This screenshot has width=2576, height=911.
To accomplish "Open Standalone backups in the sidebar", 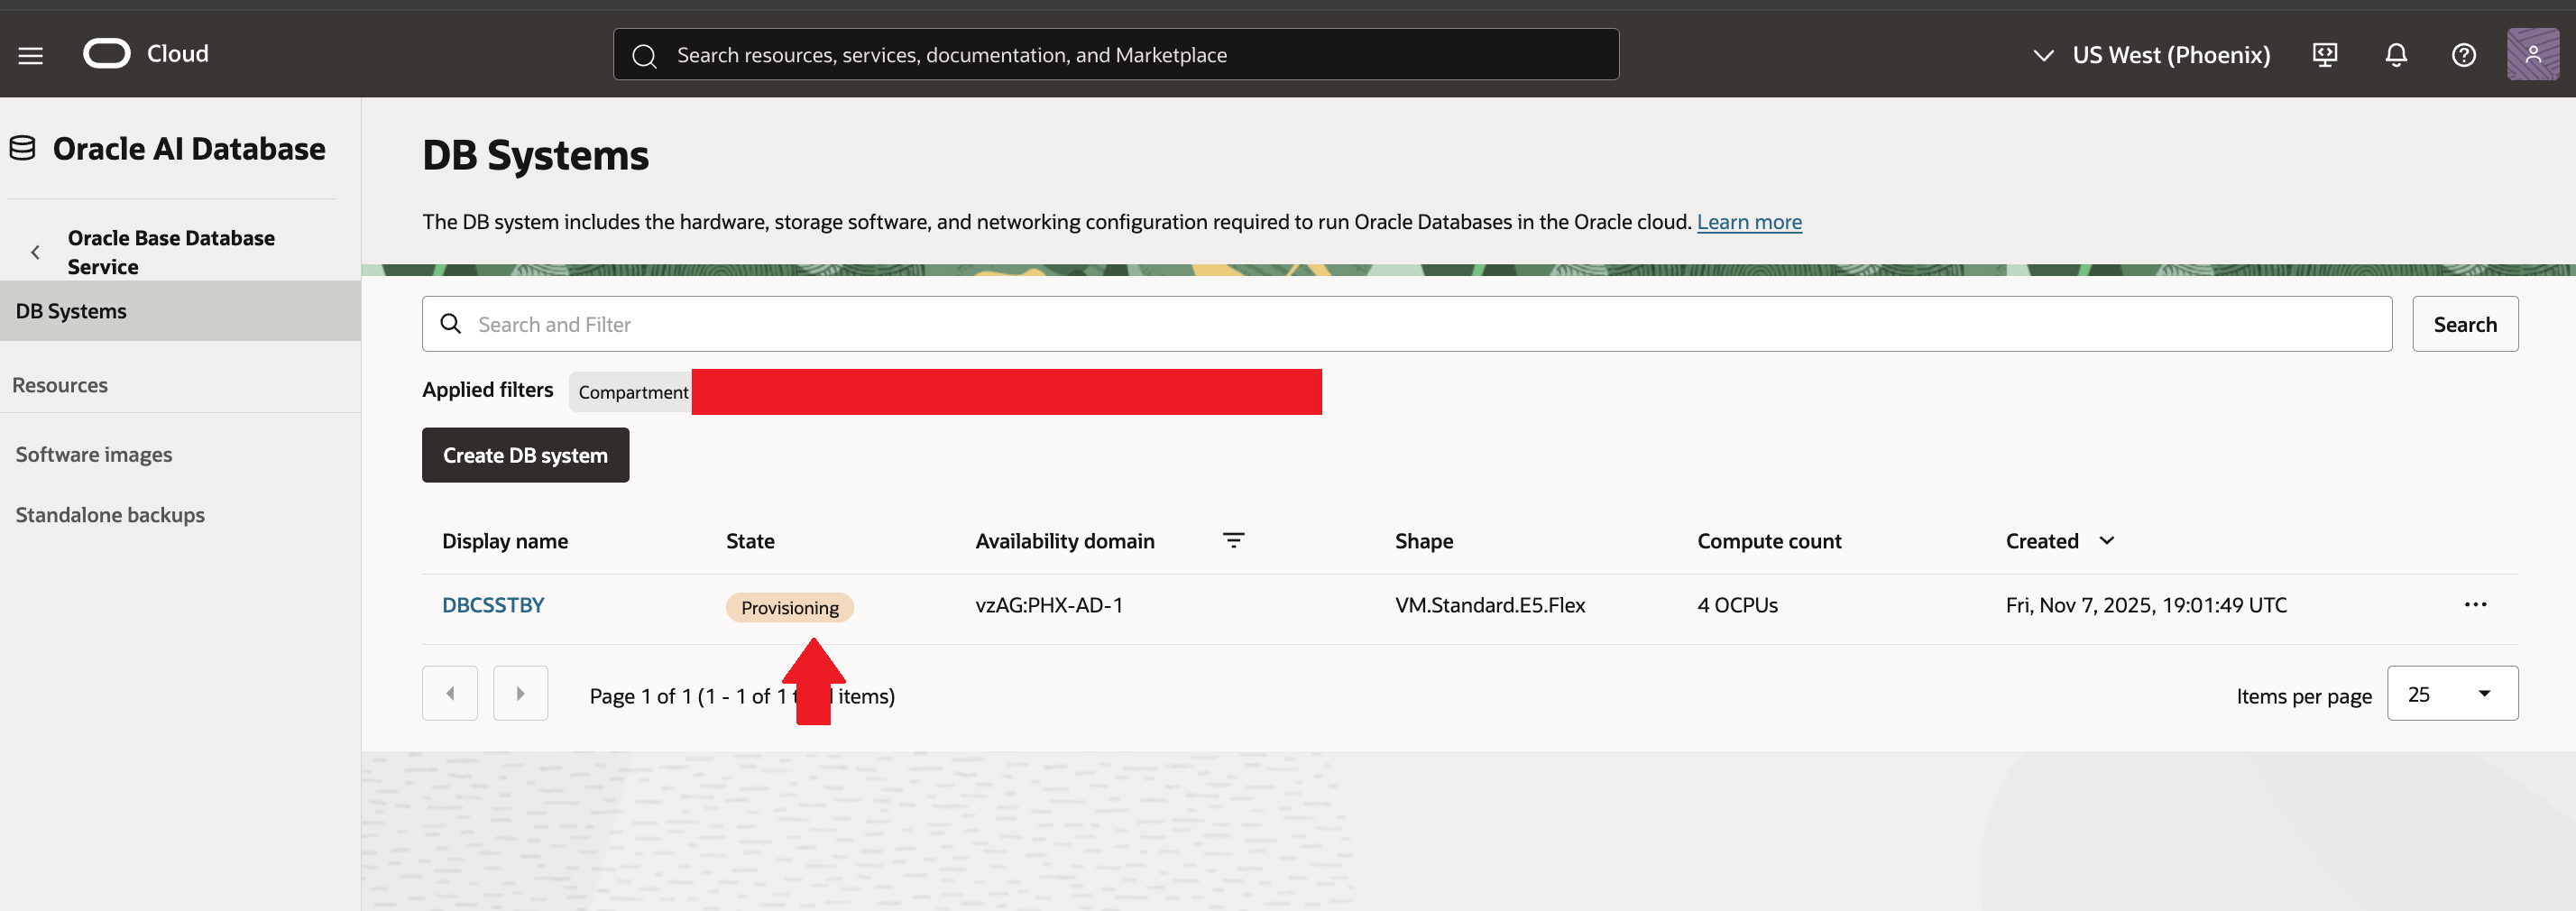I will pos(110,515).
